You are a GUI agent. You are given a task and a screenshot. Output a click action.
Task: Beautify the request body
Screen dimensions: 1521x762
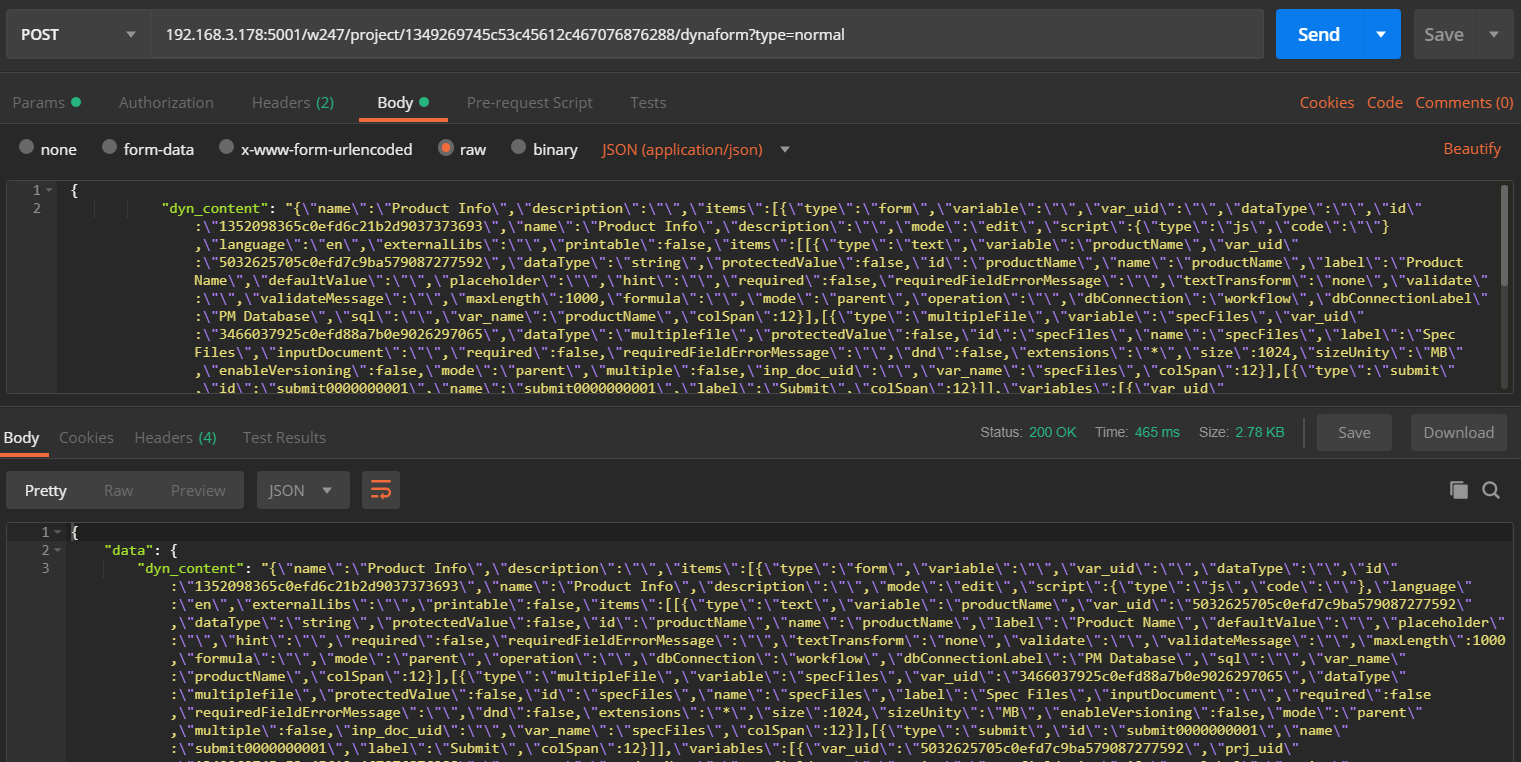click(1472, 148)
